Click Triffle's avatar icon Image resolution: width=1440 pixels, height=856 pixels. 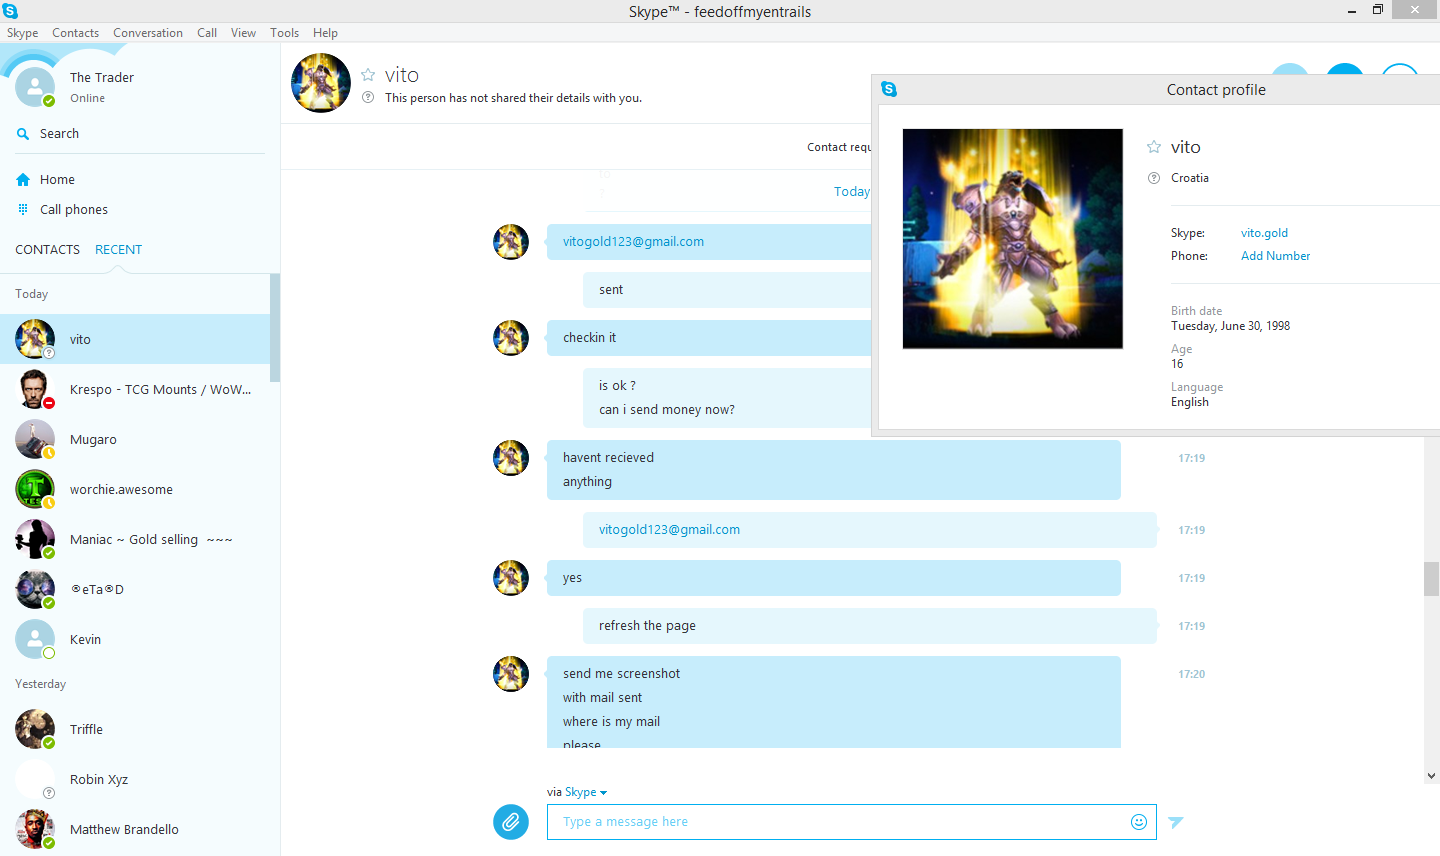[35, 729]
